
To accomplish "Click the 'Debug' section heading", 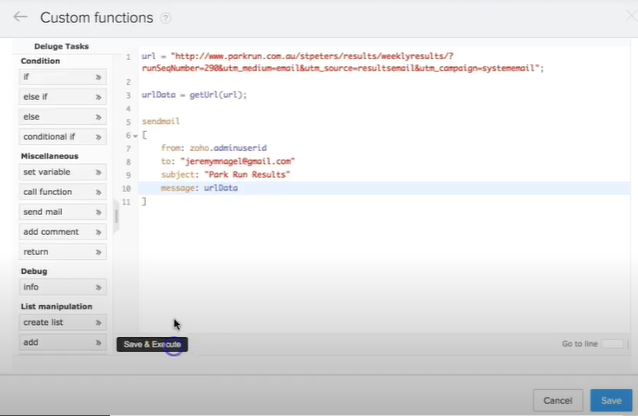I will (34, 271).
